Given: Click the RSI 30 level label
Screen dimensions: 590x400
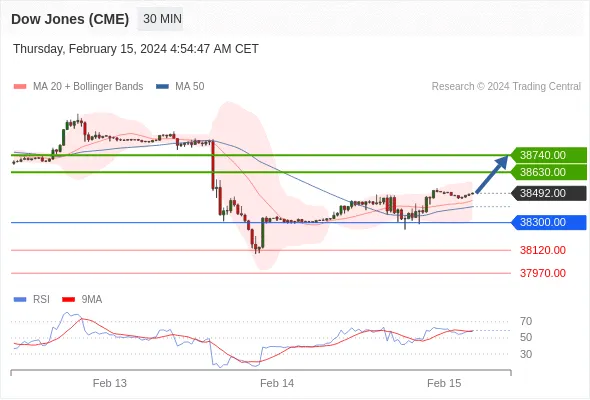Looking at the screenshot, I should (x=526, y=354).
